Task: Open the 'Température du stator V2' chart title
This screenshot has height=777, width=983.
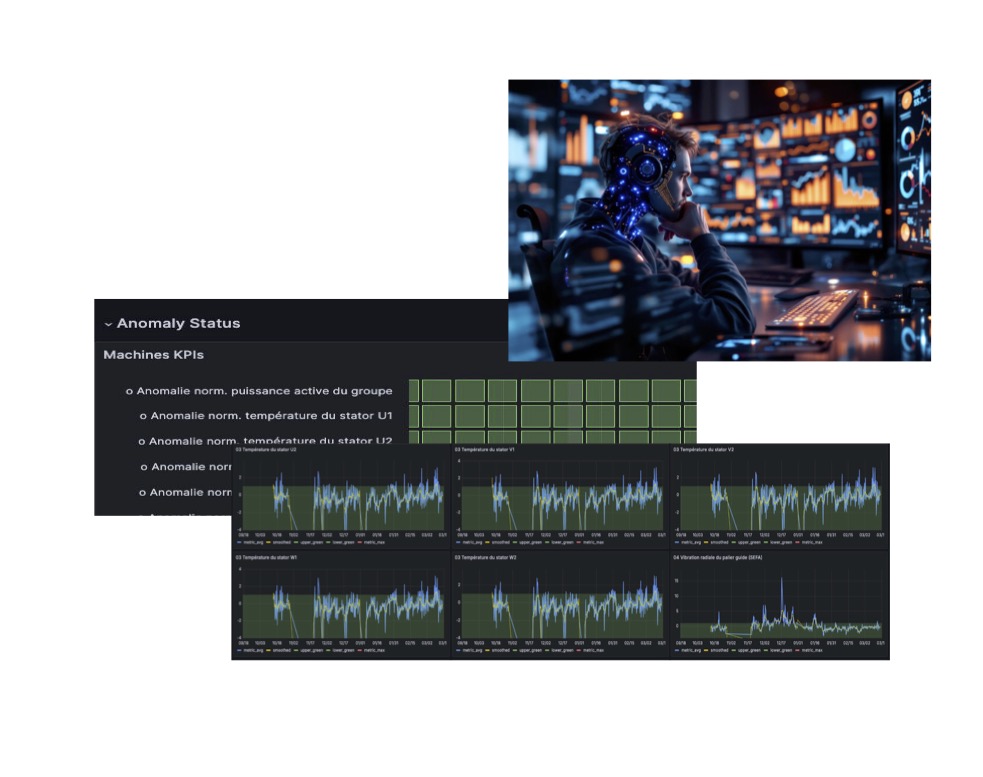Action: click(703, 450)
